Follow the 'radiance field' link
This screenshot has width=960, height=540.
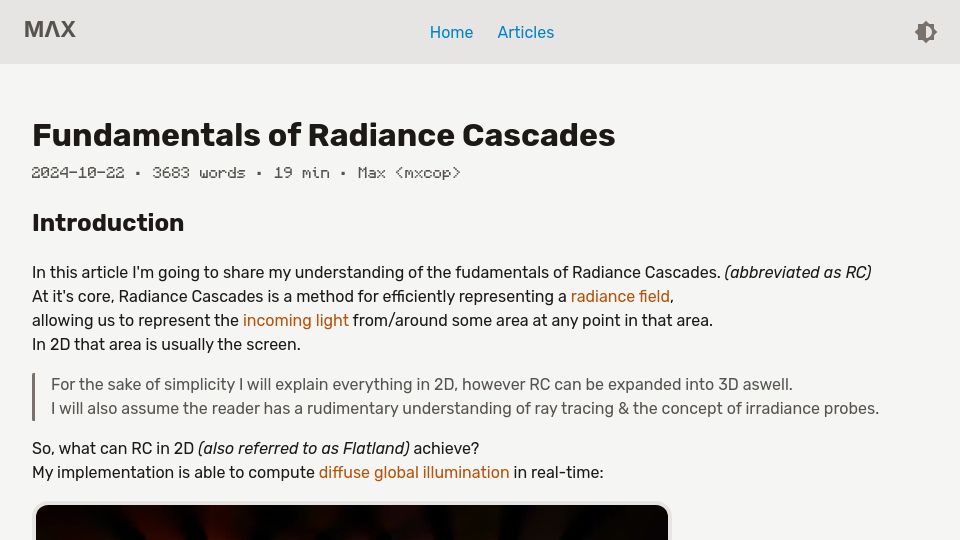tap(620, 296)
